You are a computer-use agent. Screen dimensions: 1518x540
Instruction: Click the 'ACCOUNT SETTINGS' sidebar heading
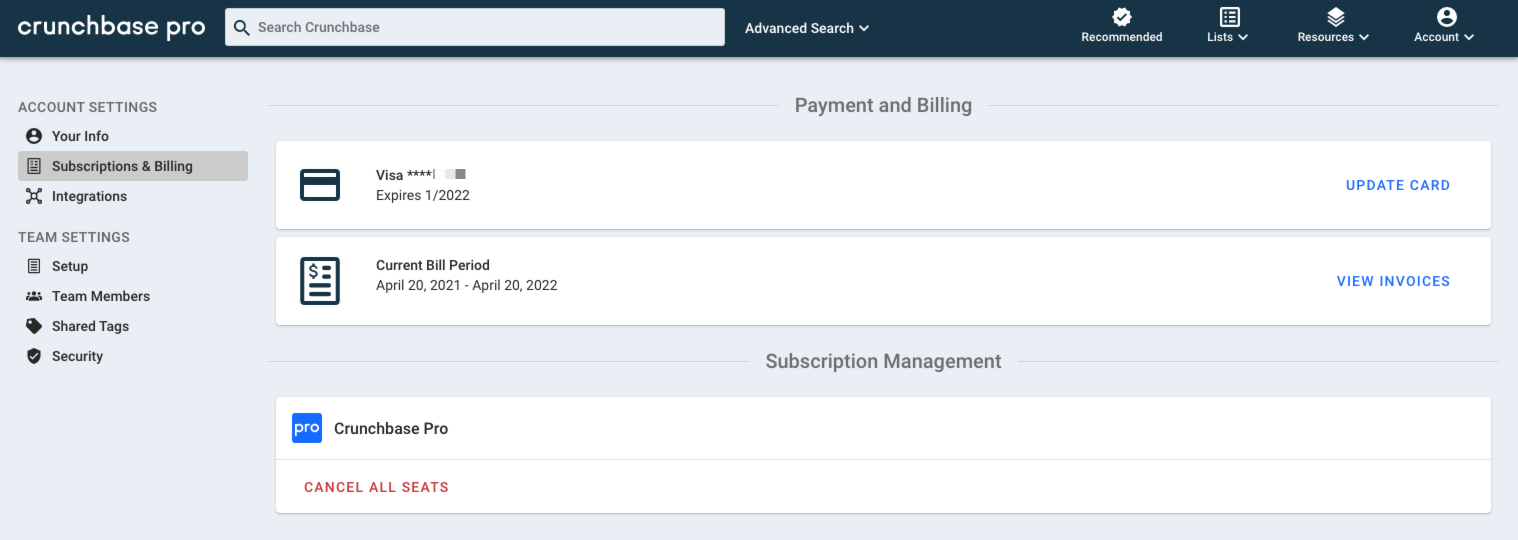pos(88,107)
